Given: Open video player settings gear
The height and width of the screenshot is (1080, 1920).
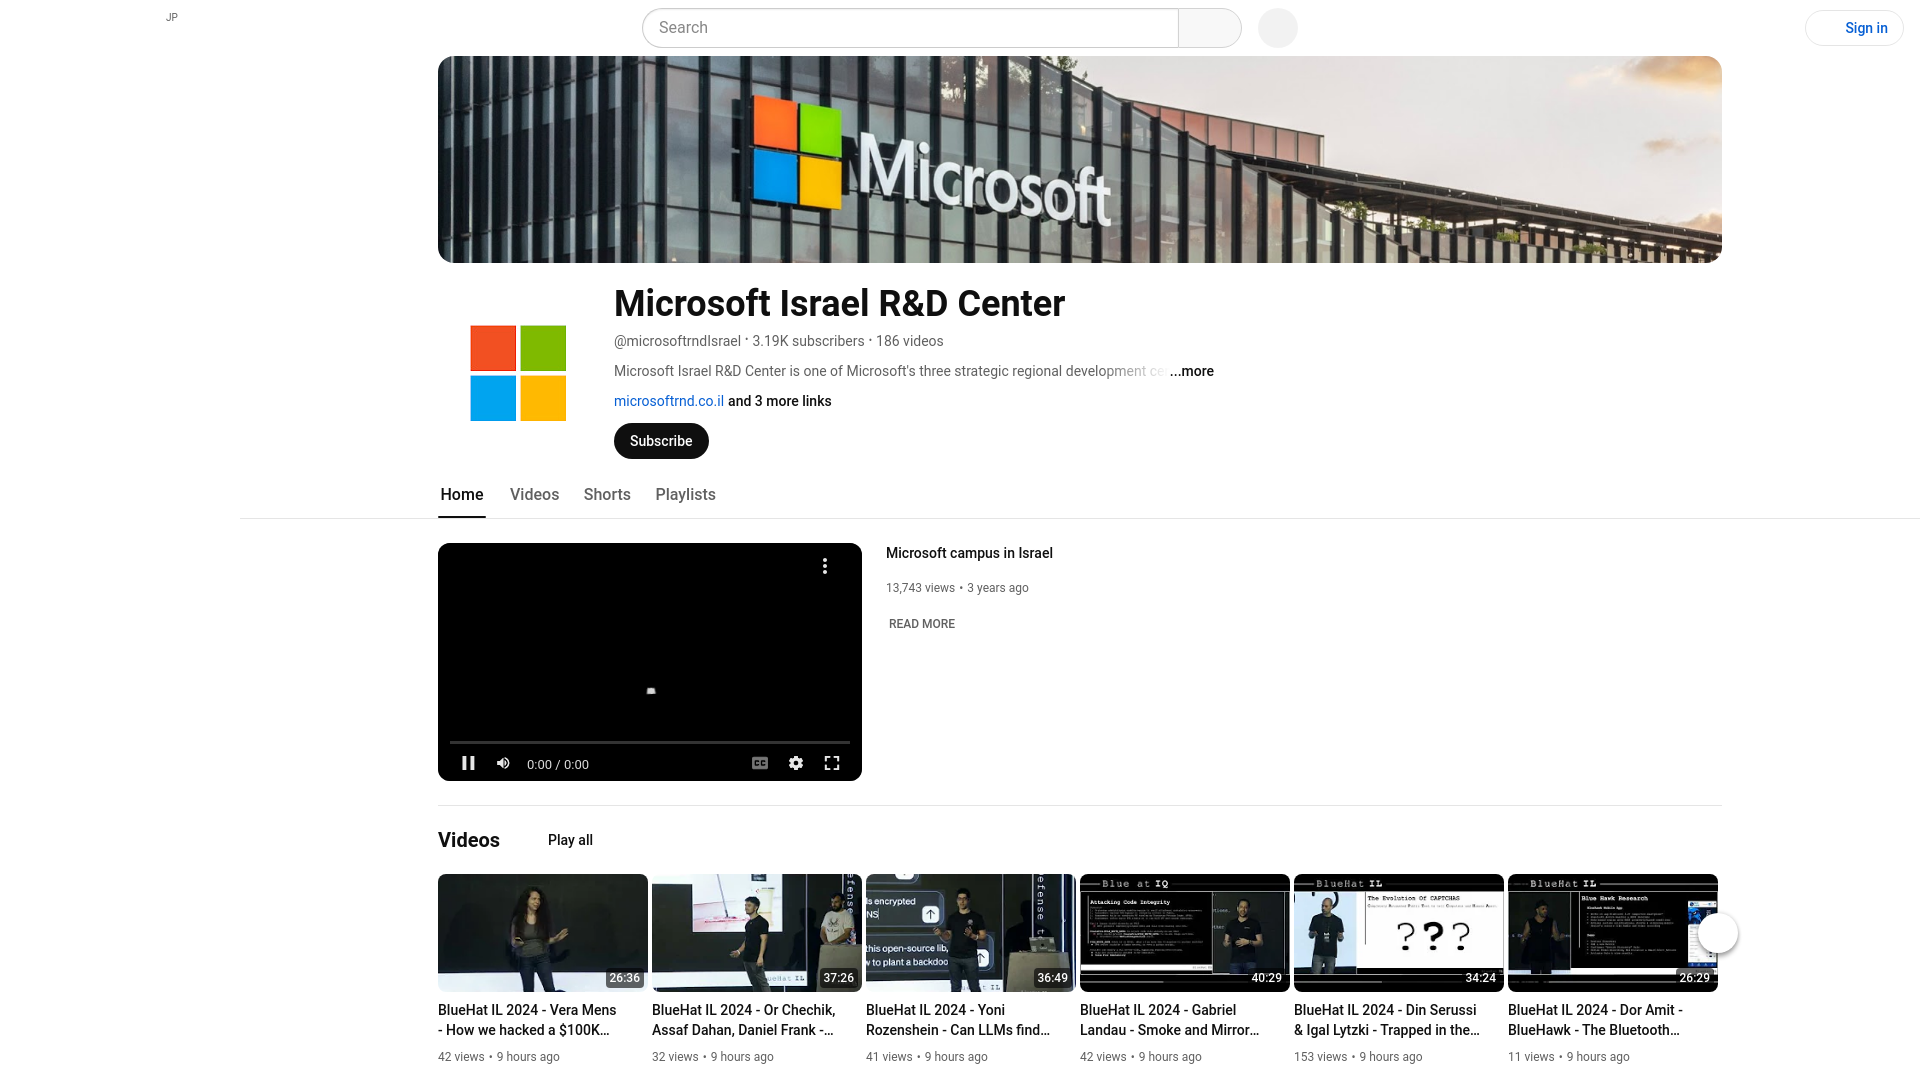Looking at the screenshot, I should (x=796, y=763).
